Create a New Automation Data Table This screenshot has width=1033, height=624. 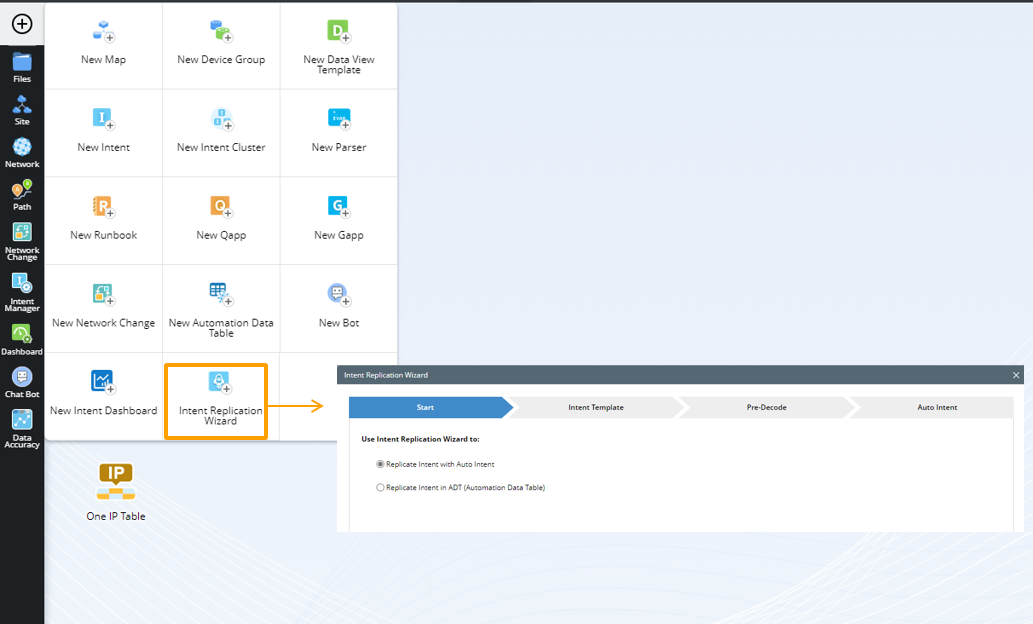pos(221,308)
